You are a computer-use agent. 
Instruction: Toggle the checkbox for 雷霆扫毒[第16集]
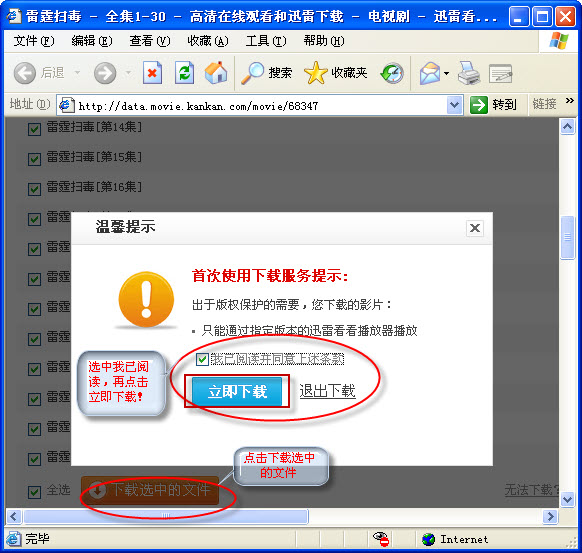pyautogui.click(x=34, y=189)
